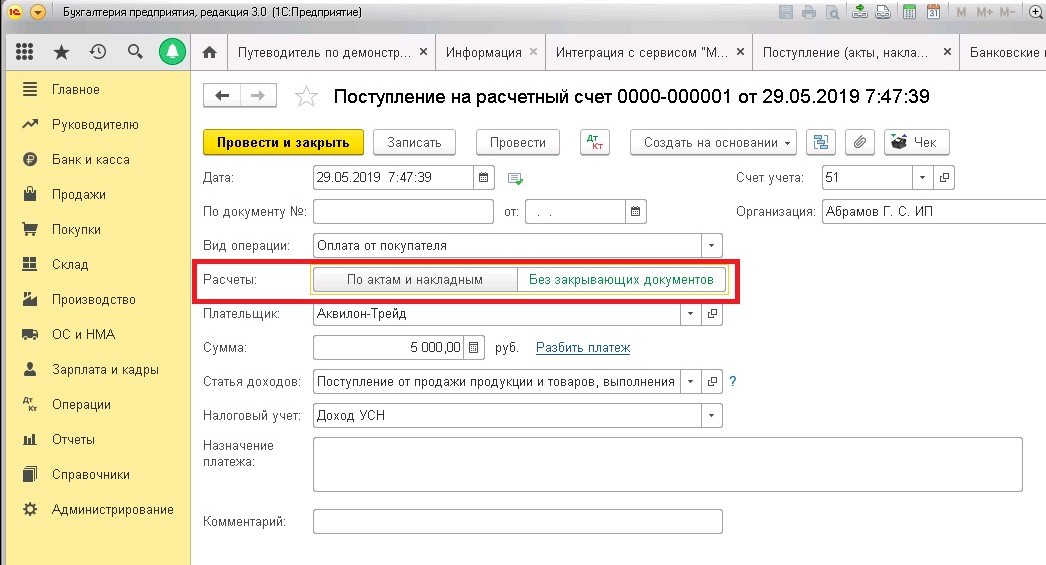Expand 'Налоговый учет' dropdown
The image size is (1046, 565).
(x=711, y=415)
